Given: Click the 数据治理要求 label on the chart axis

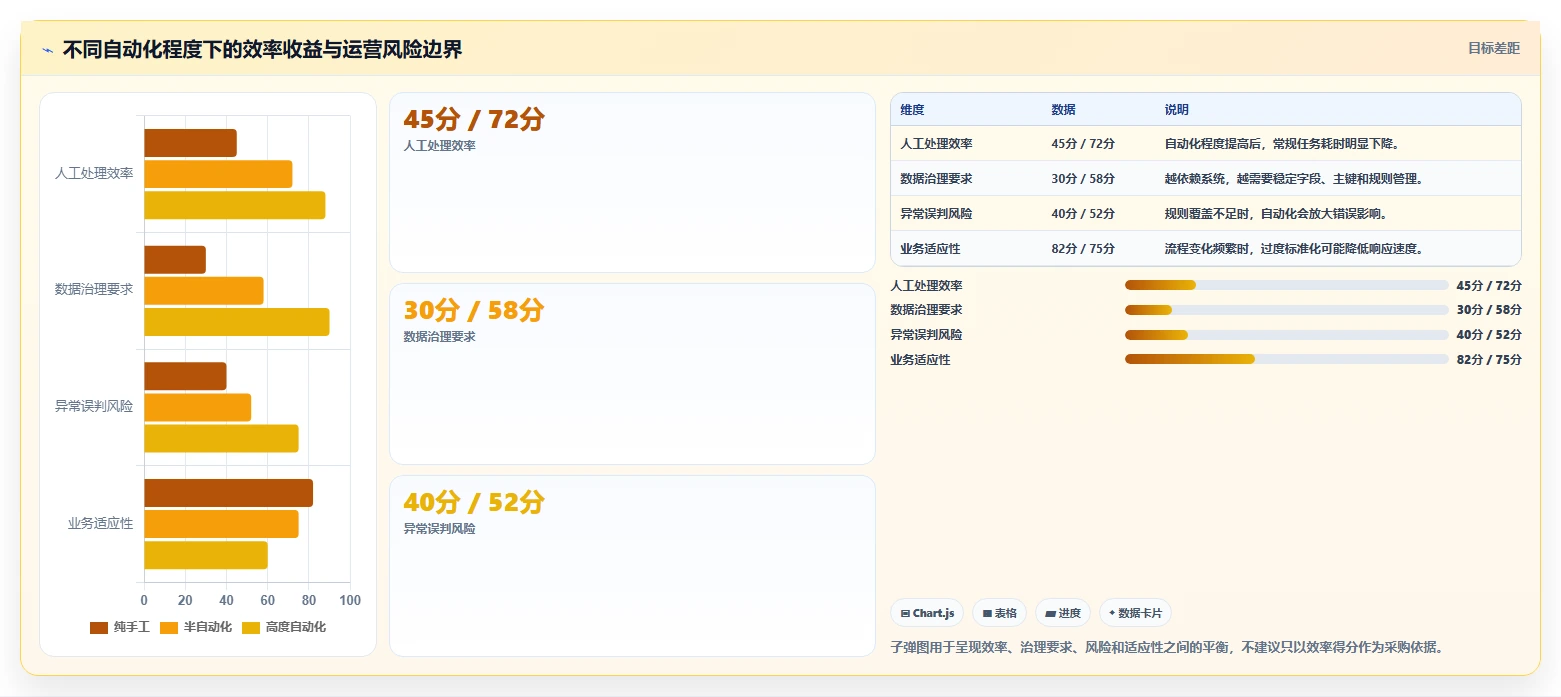Looking at the screenshot, I should pyautogui.click(x=94, y=290).
